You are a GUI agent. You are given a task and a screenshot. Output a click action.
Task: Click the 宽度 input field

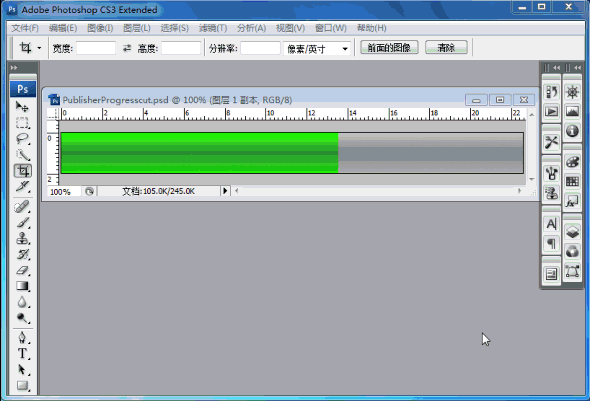(96, 48)
